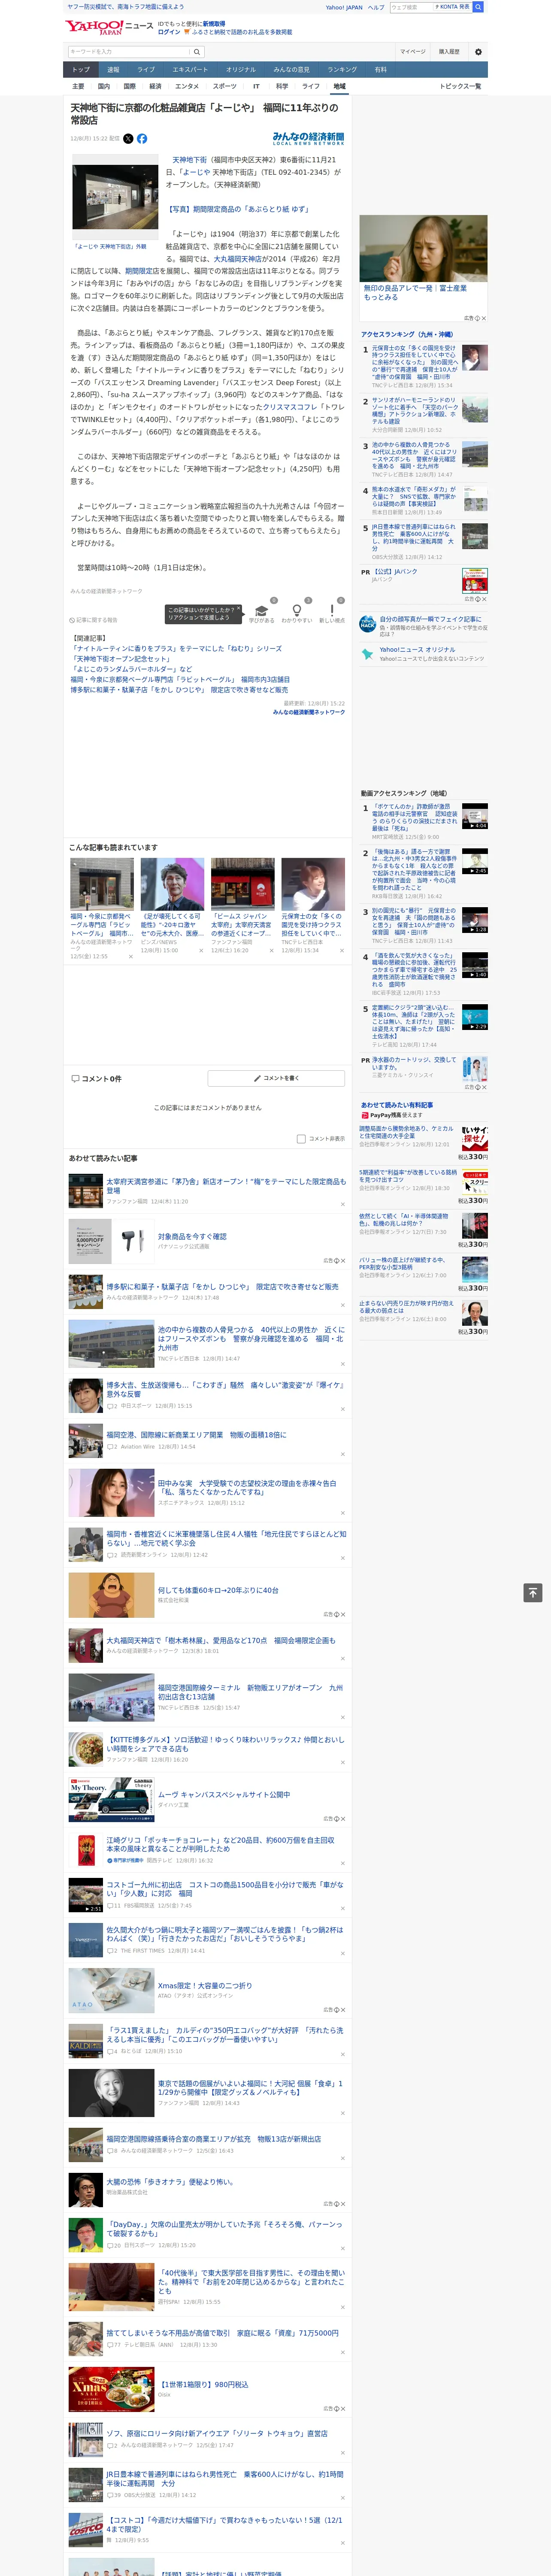Select 国内 category
551x2576 pixels.
pyautogui.click(x=104, y=86)
